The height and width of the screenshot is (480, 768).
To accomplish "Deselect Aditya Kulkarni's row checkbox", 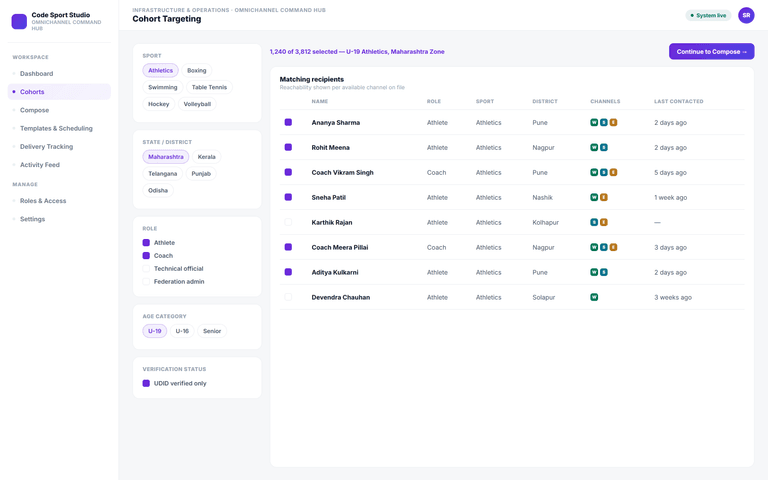I will tap(288, 272).
